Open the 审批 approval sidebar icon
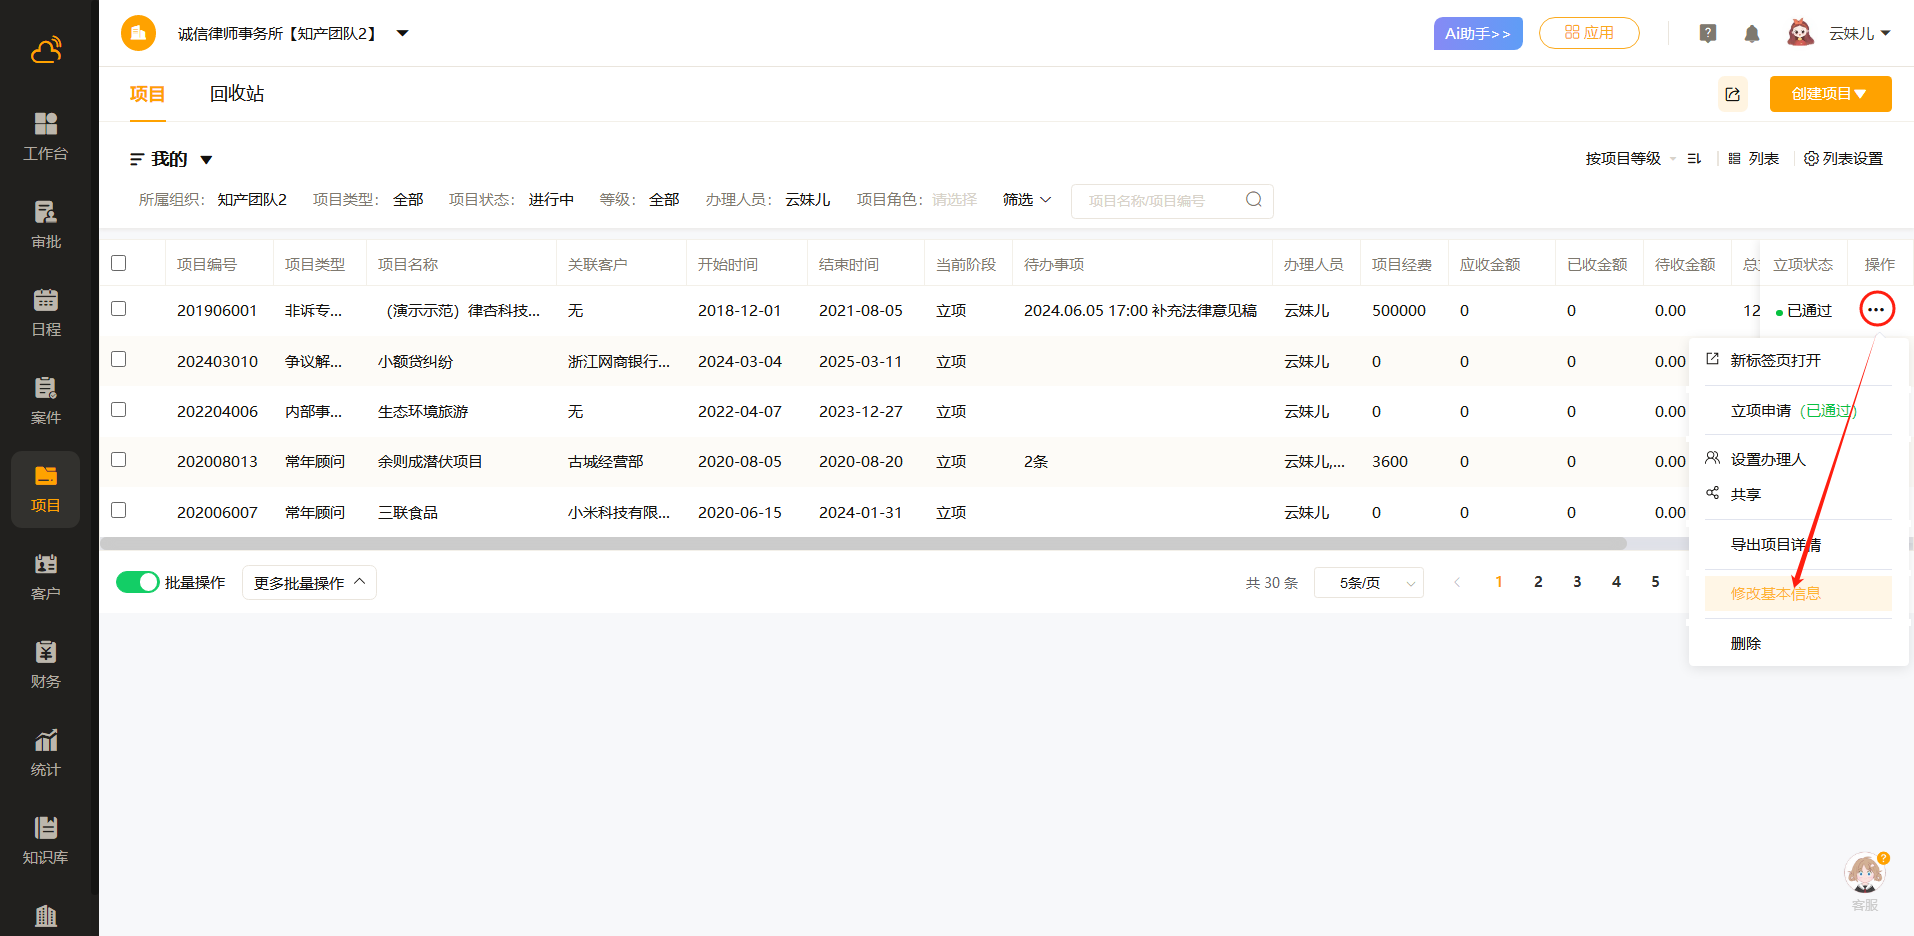 46,223
